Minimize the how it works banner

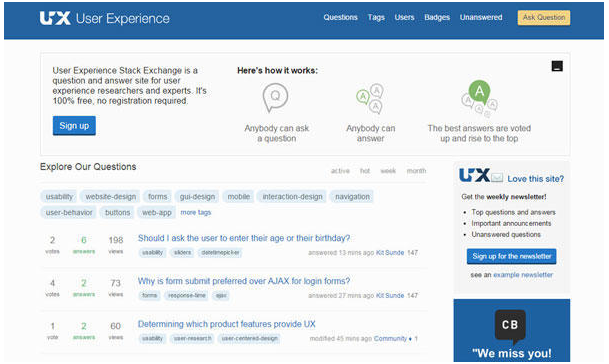(x=557, y=66)
